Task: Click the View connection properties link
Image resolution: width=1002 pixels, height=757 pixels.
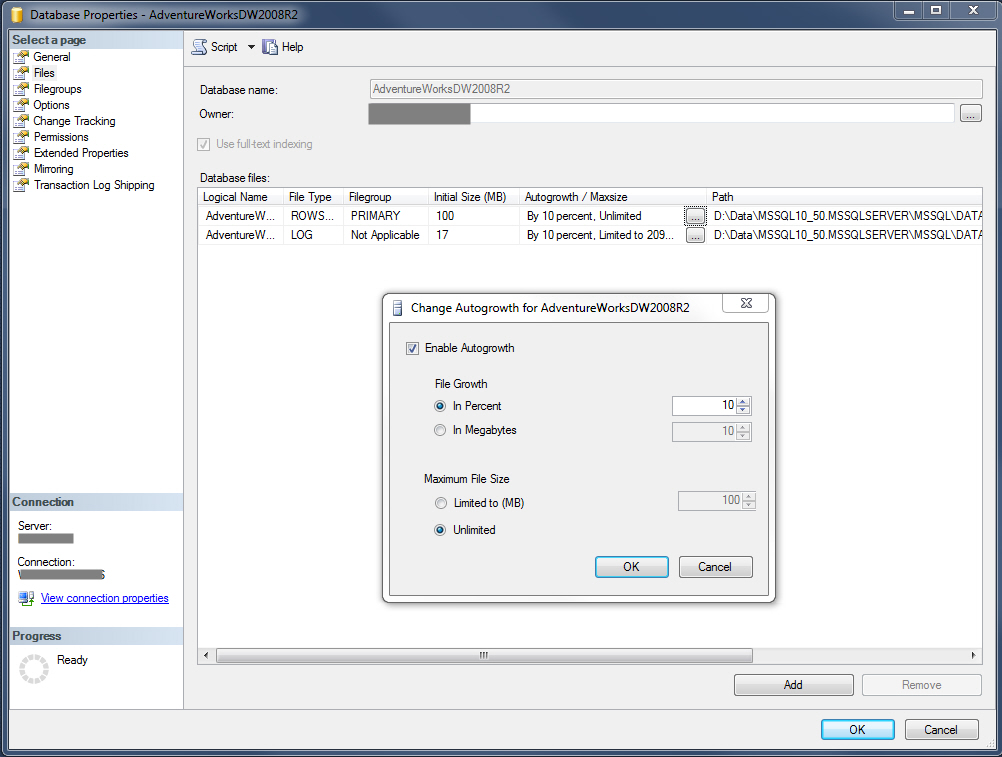Action: [104, 597]
